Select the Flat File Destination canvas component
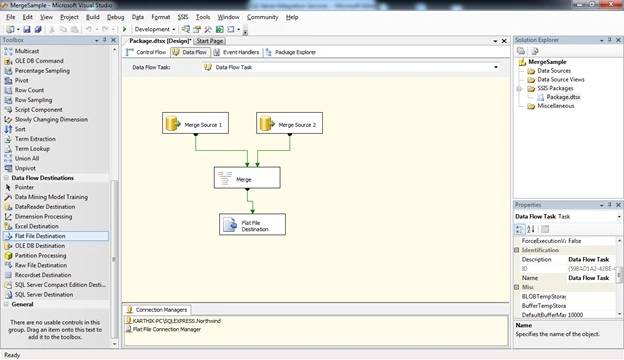 [252, 224]
